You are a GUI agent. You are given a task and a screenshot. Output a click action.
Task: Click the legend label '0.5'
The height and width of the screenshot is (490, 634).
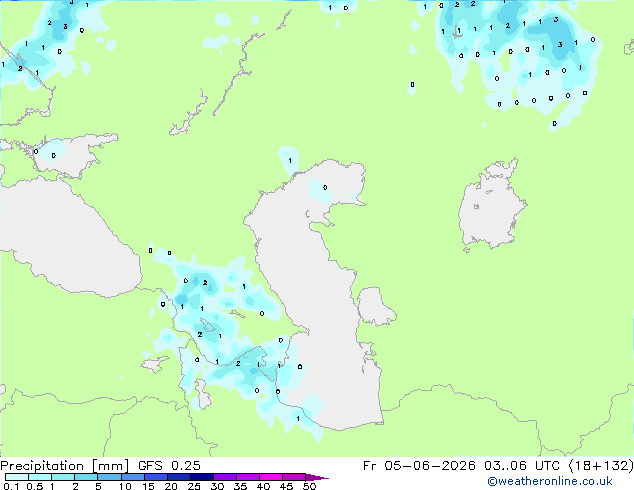coord(35,486)
